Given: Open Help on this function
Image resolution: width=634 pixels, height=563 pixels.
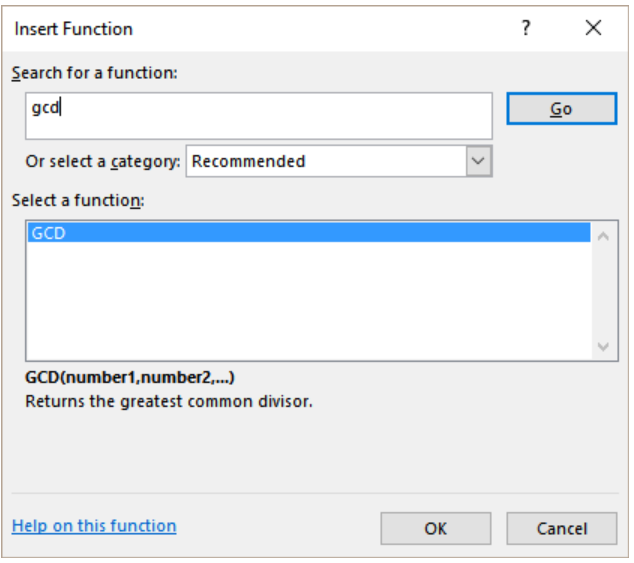Looking at the screenshot, I should [x=94, y=526].
